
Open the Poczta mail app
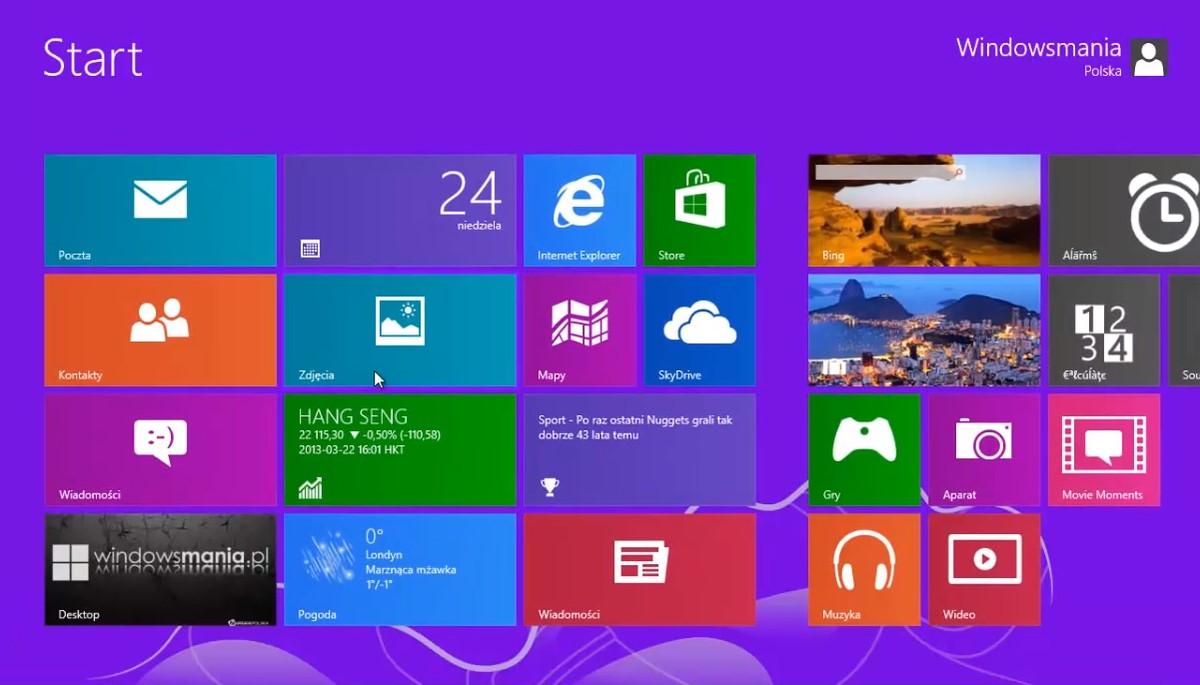click(160, 210)
